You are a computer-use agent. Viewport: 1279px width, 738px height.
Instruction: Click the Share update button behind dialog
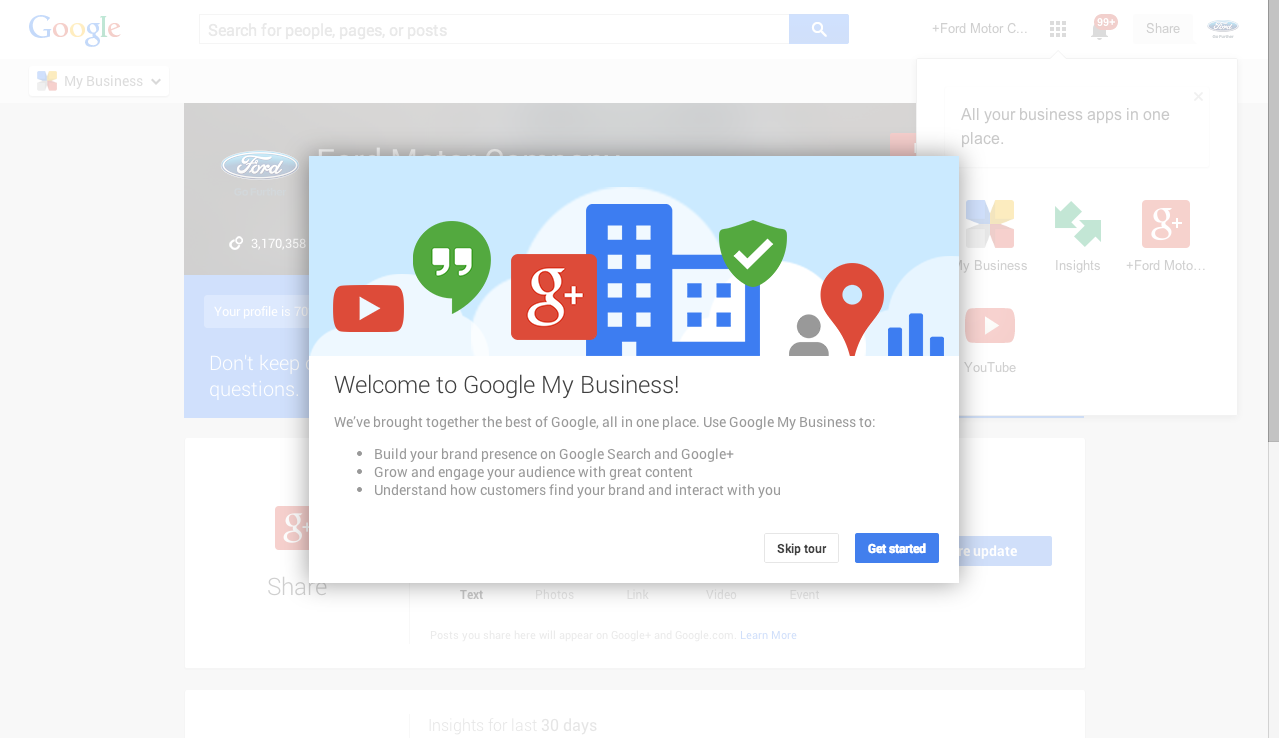(x=1005, y=551)
